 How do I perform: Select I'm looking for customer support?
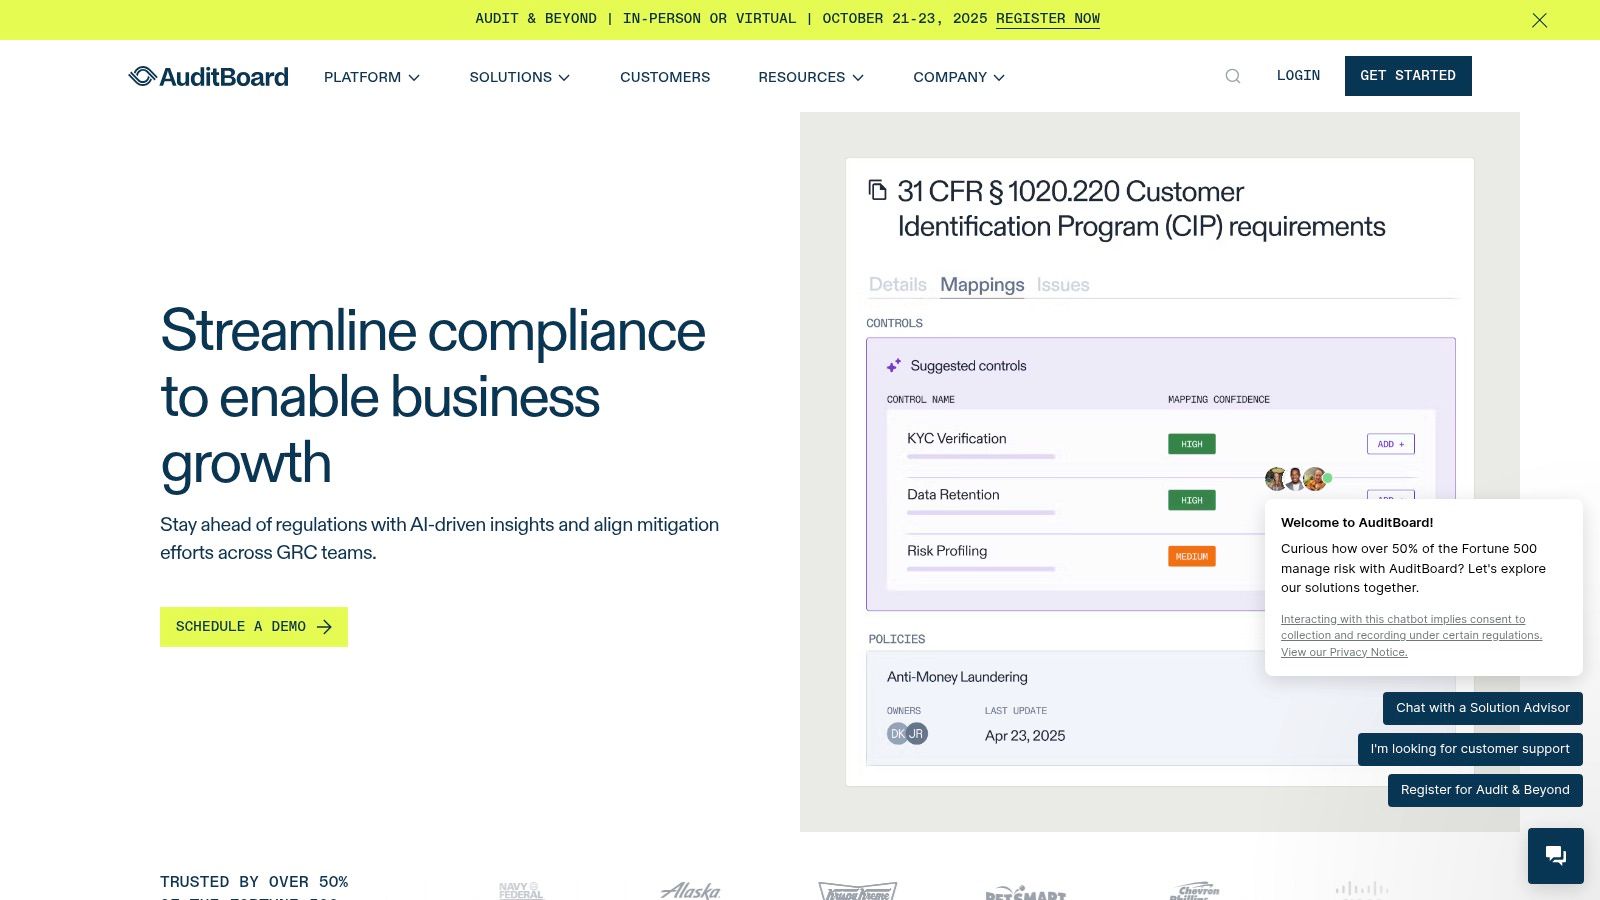point(1470,749)
